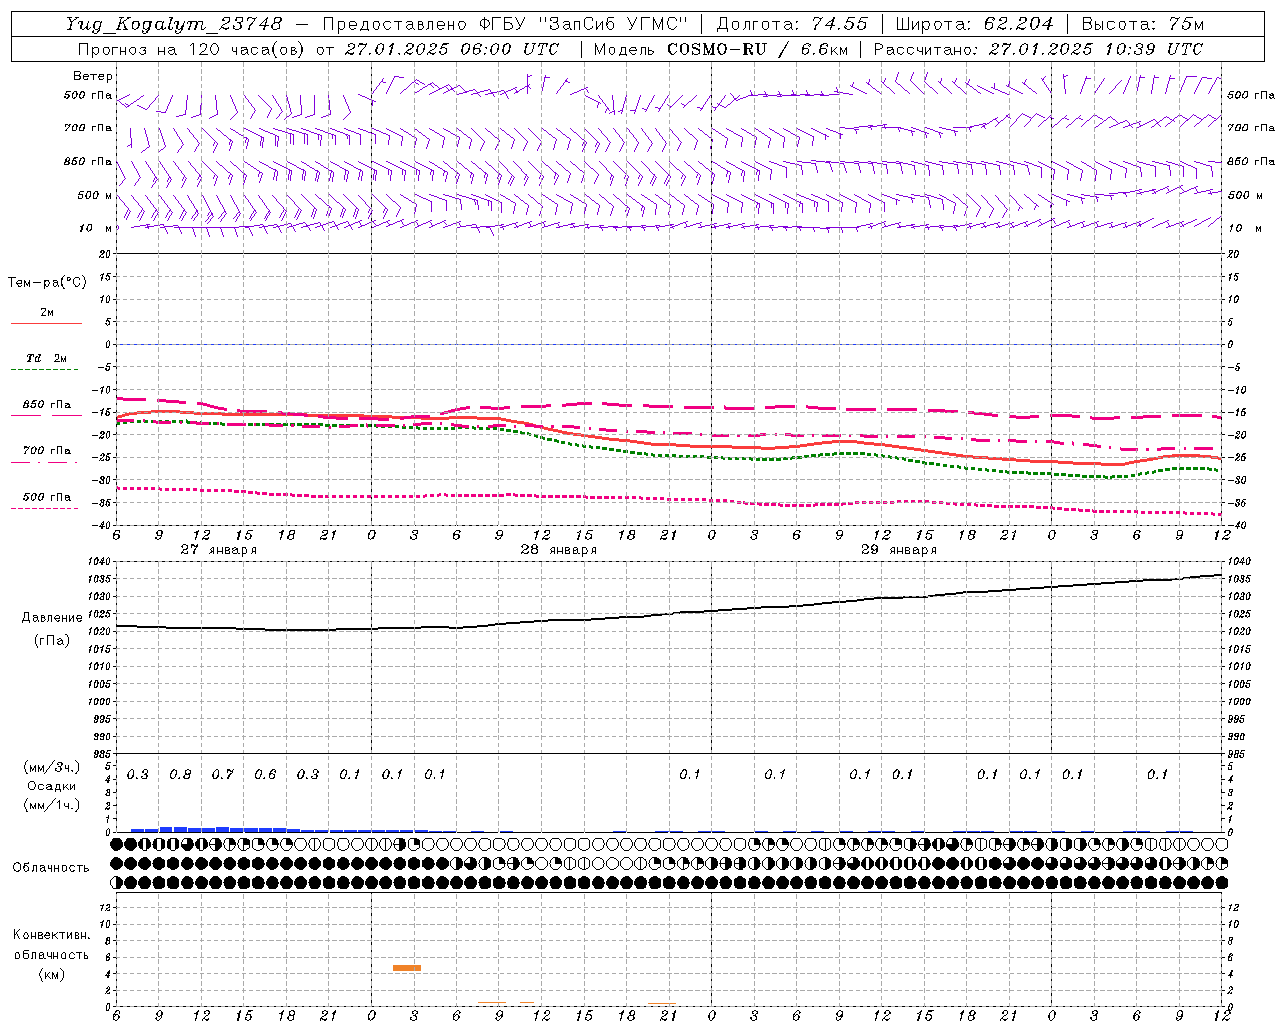The height and width of the screenshot is (1024, 1280).
Task: Click the Давление panel label
Action: 52,618
